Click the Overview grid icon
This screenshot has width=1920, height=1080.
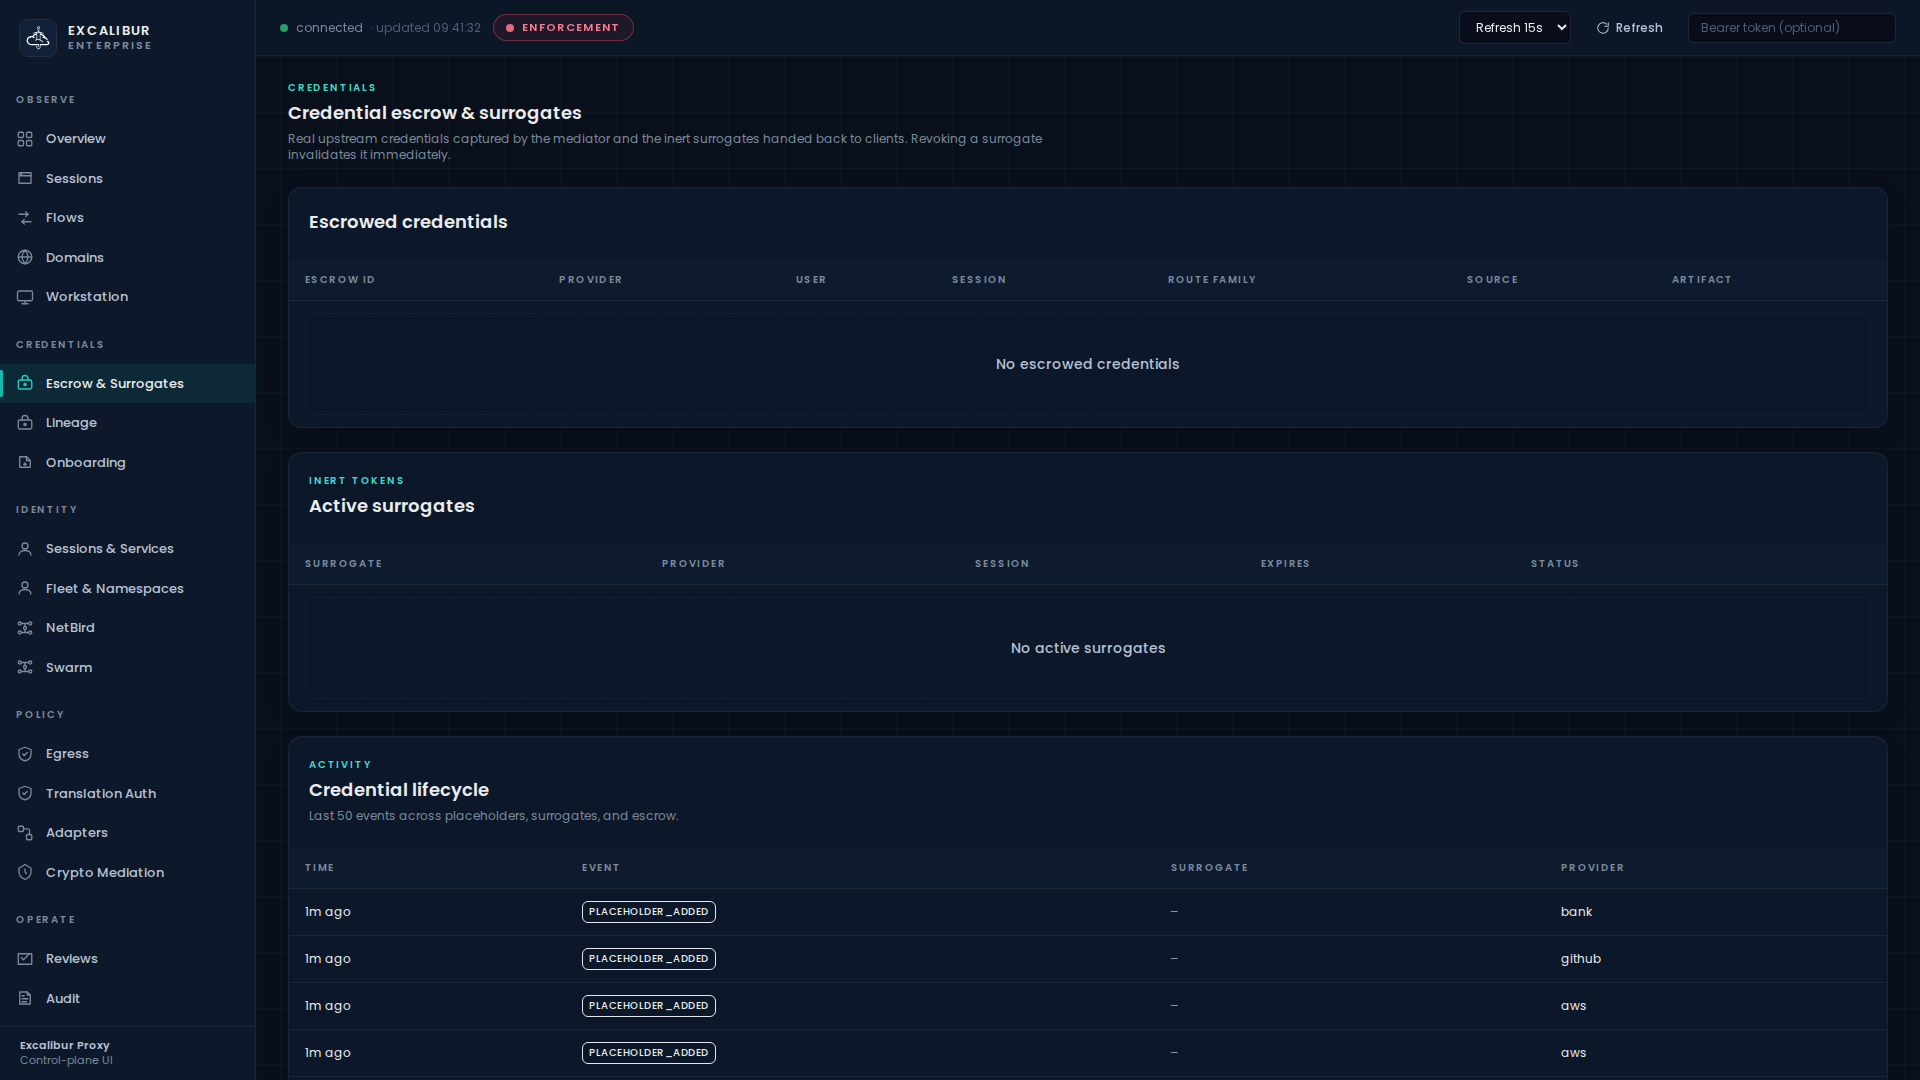point(25,139)
